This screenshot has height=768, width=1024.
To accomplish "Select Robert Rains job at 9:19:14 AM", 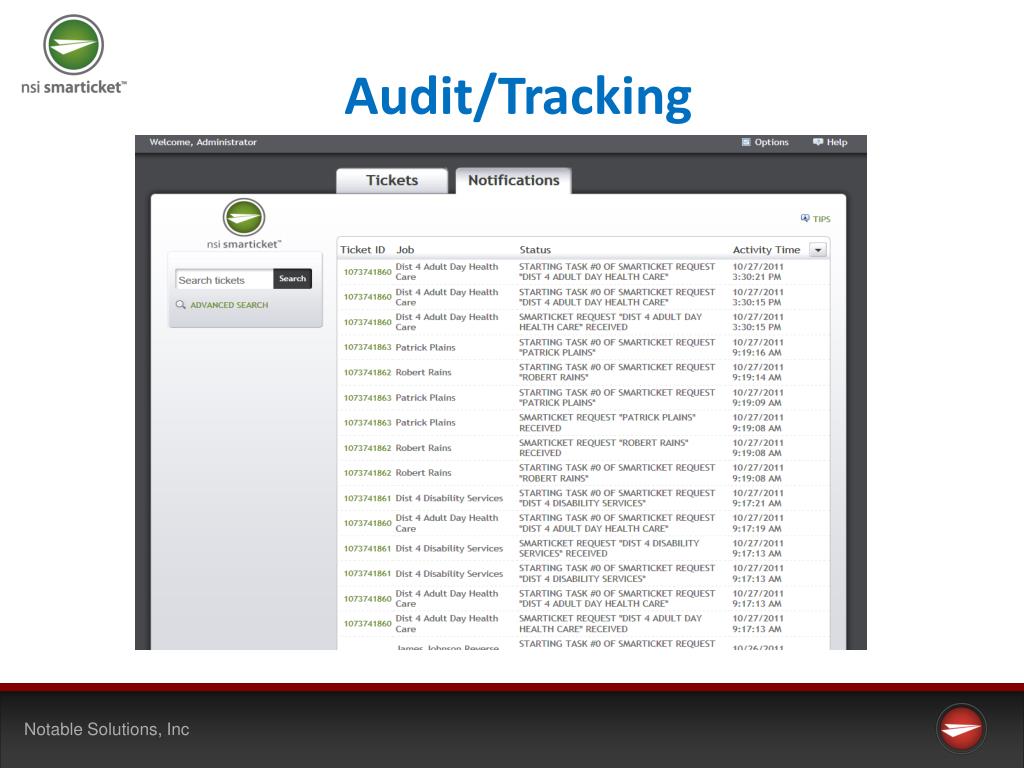I will click(423, 372).
